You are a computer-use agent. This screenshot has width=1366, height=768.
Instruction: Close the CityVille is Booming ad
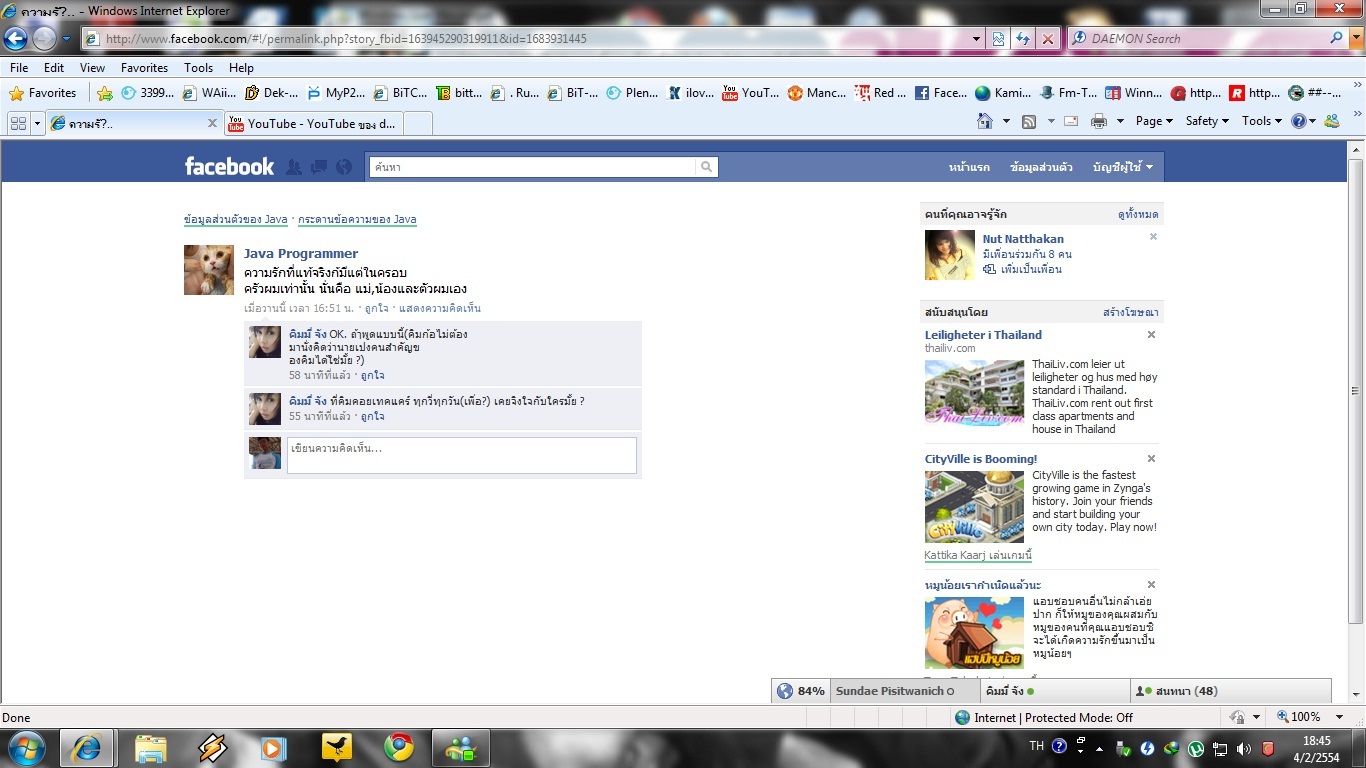(1151, 459)
